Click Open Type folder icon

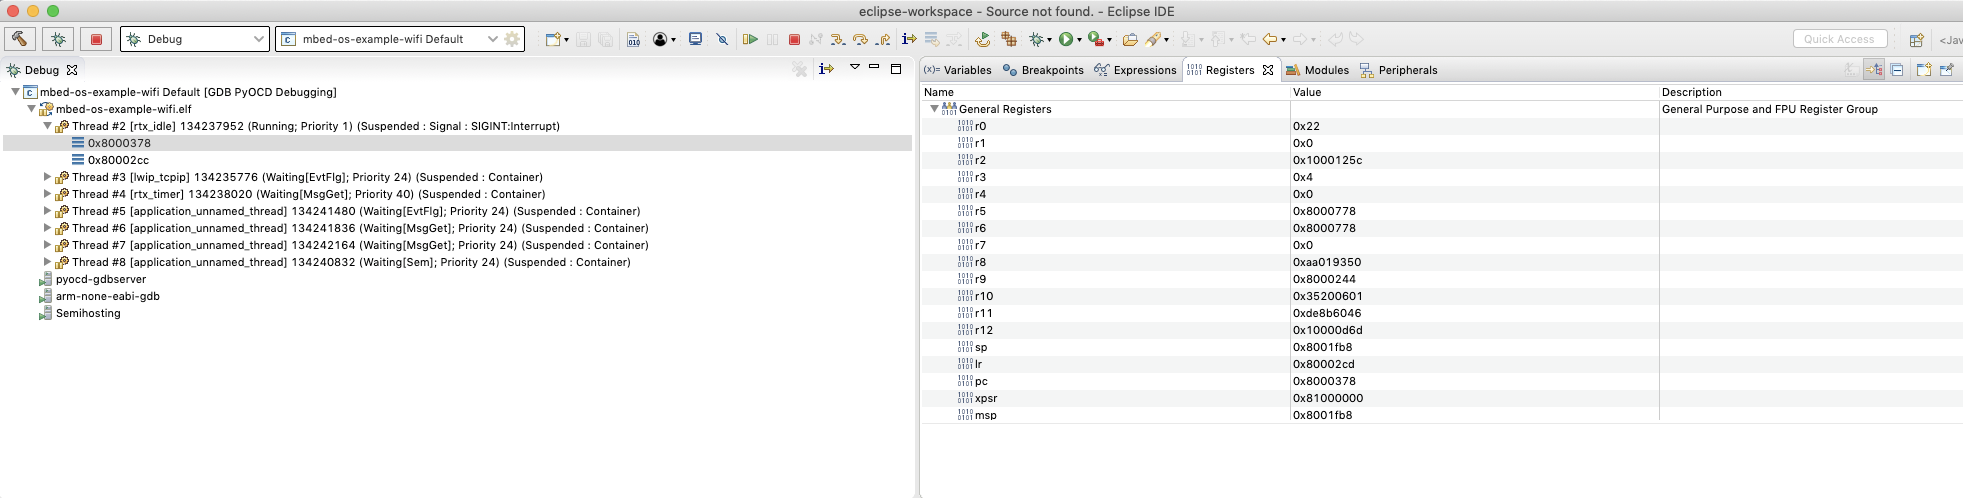[1130, 39]
